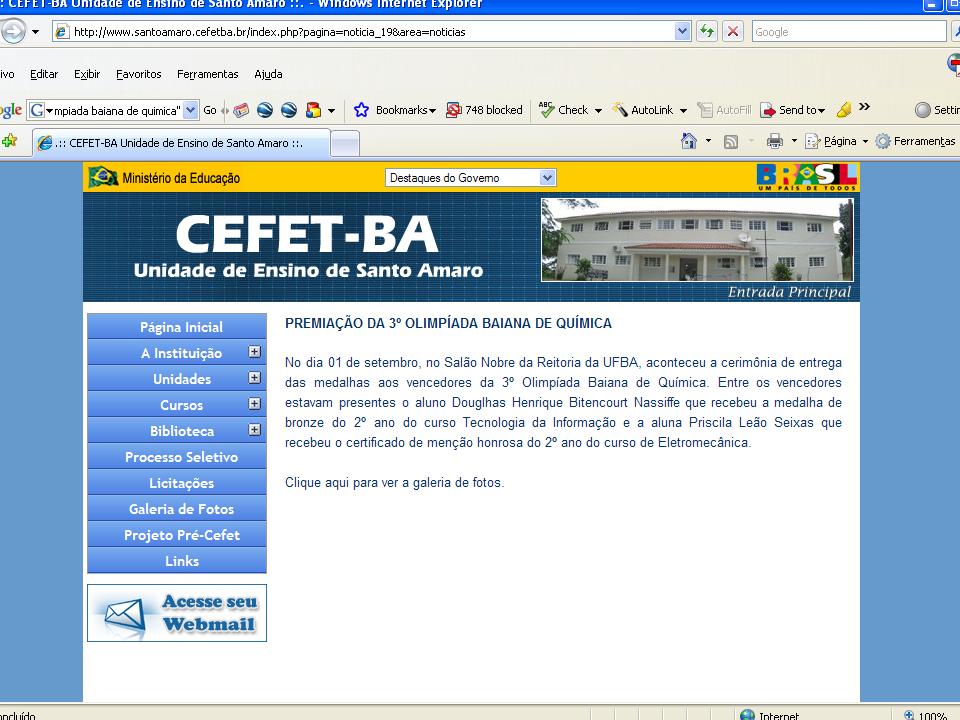Open a new blank tab
Viewport: 960px width, 720px height.
[x=345, y=144]
